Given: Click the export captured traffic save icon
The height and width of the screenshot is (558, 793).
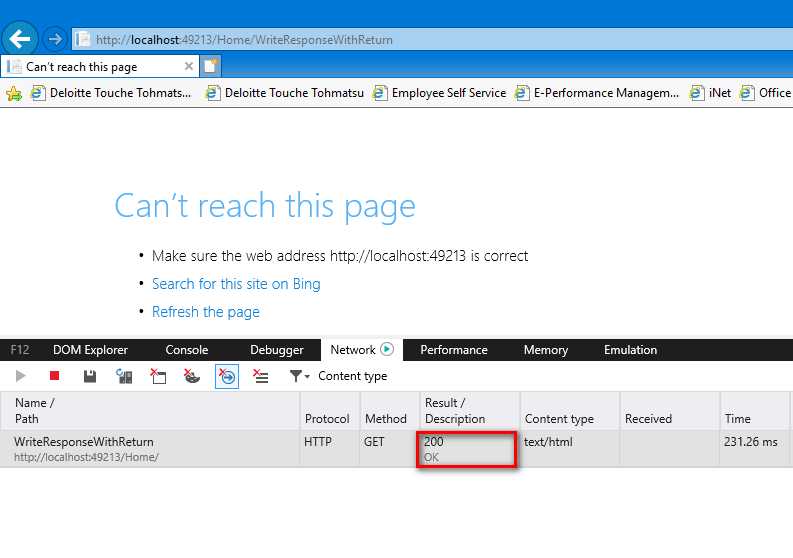Looking at the screenshot, I should coord(90,376).
